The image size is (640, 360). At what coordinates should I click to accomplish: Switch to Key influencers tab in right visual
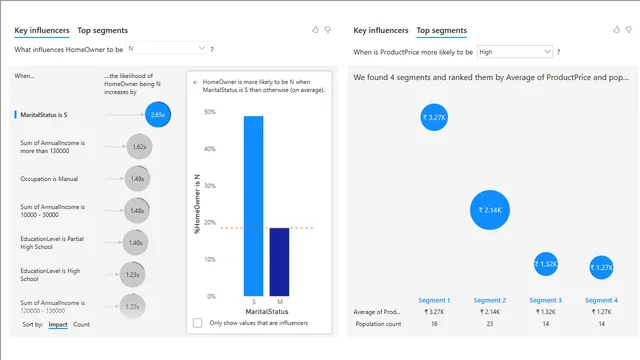point(380,30)
